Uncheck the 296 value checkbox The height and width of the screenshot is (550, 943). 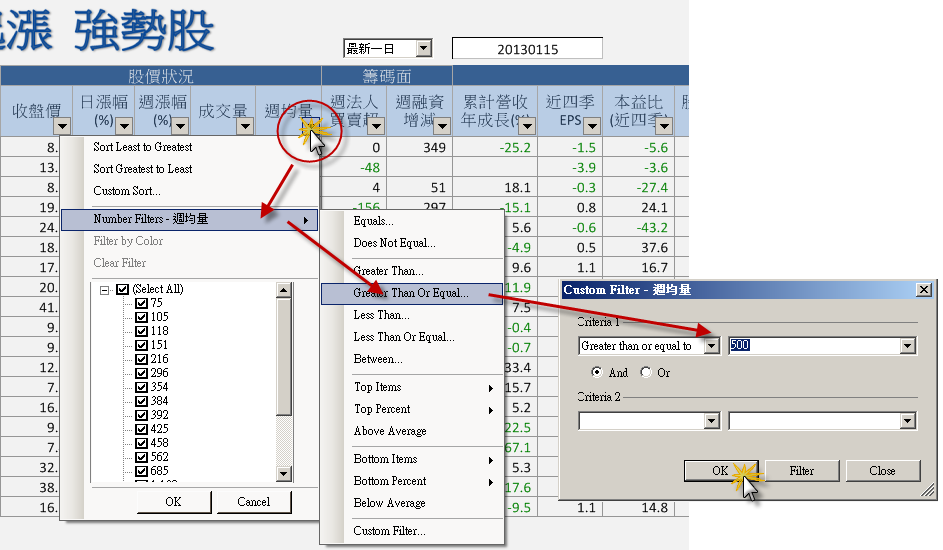[x=141, y=373]
